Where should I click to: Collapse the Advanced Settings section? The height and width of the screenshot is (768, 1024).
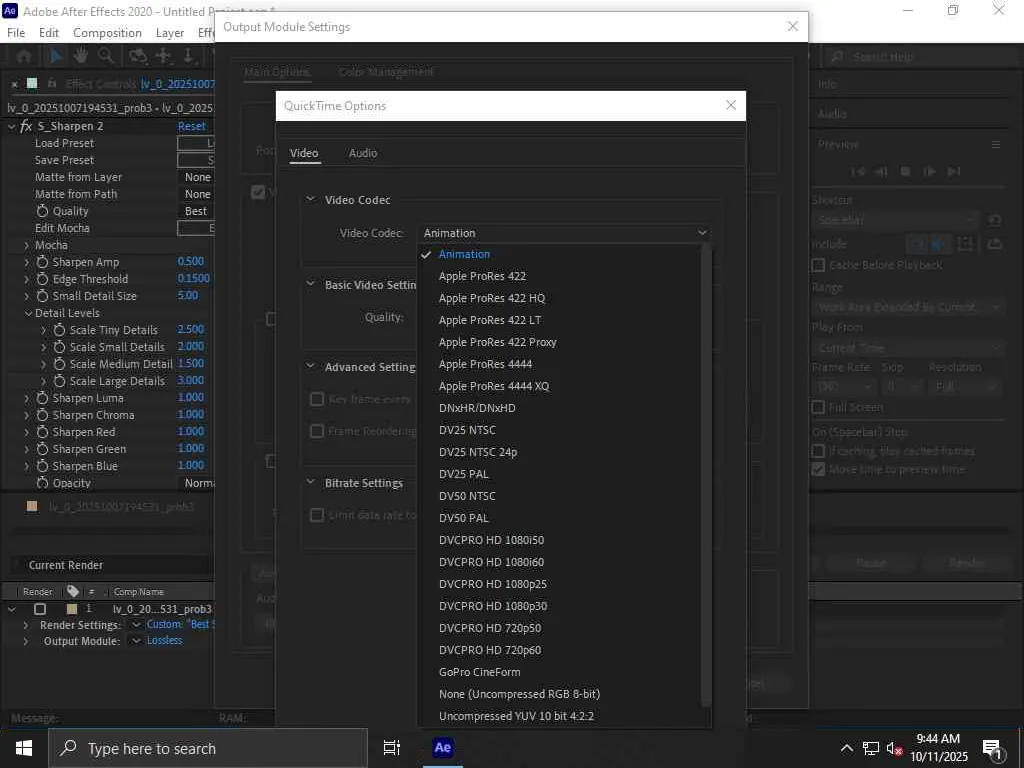[x=311, y=366]
